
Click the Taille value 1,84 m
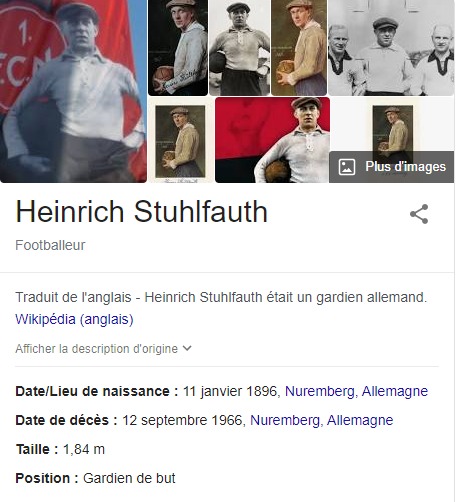(84, 449)
